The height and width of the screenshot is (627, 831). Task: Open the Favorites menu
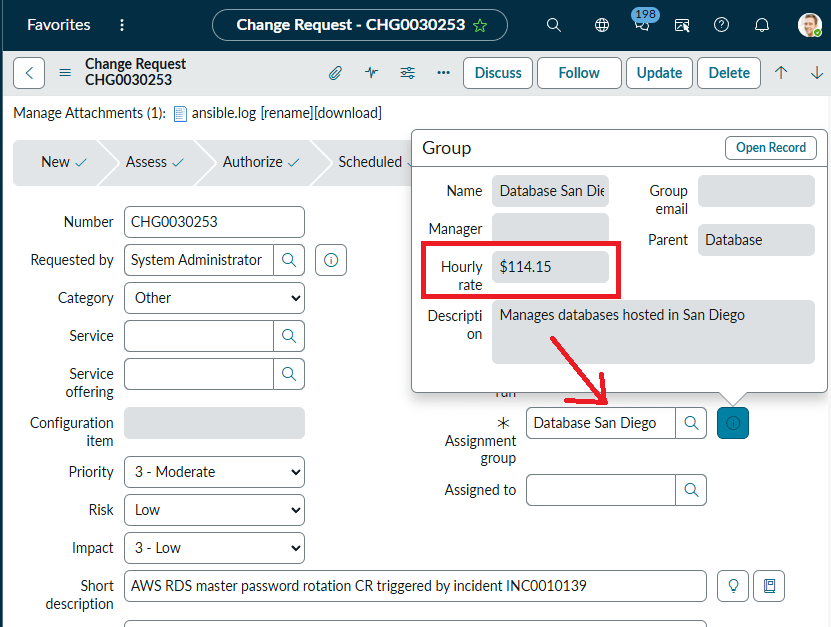pos(58,25)
